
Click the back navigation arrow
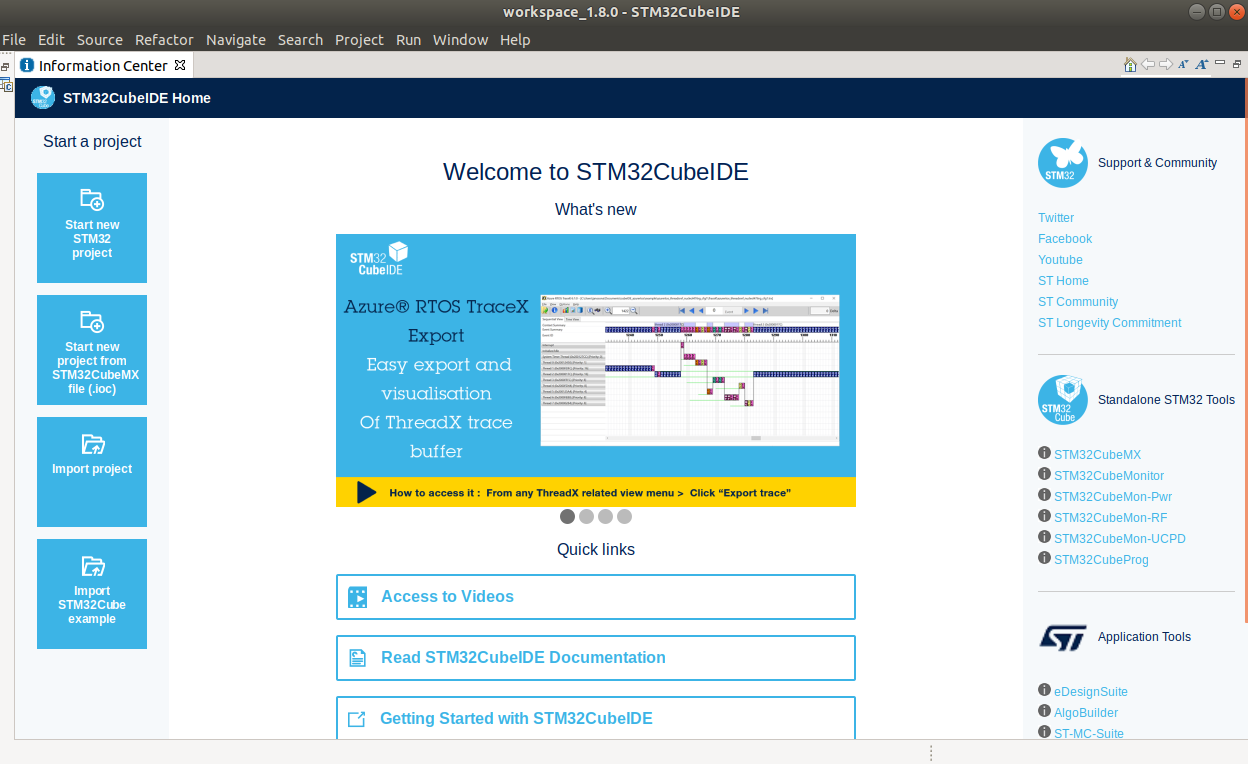[x=1147, y=63]
